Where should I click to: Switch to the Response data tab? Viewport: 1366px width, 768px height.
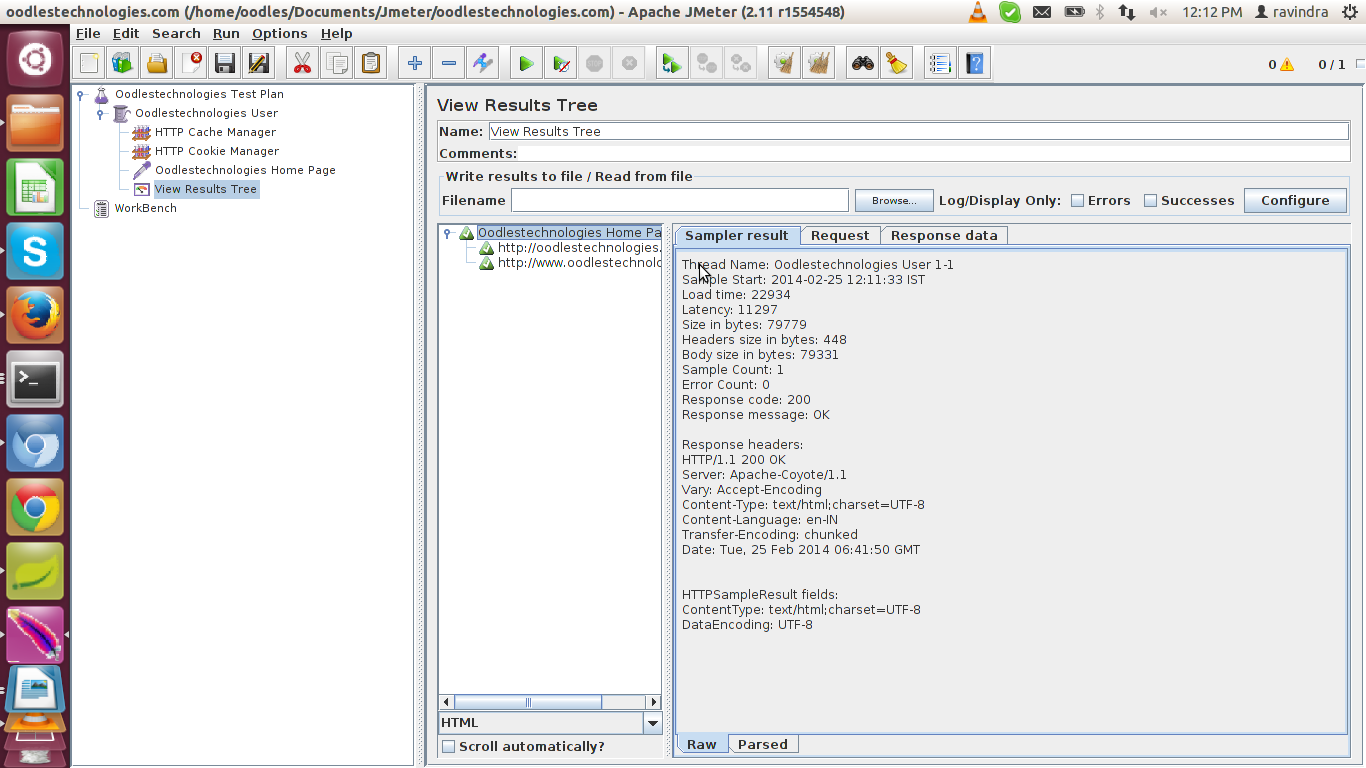pyautogui.click(x=944, y=236)
